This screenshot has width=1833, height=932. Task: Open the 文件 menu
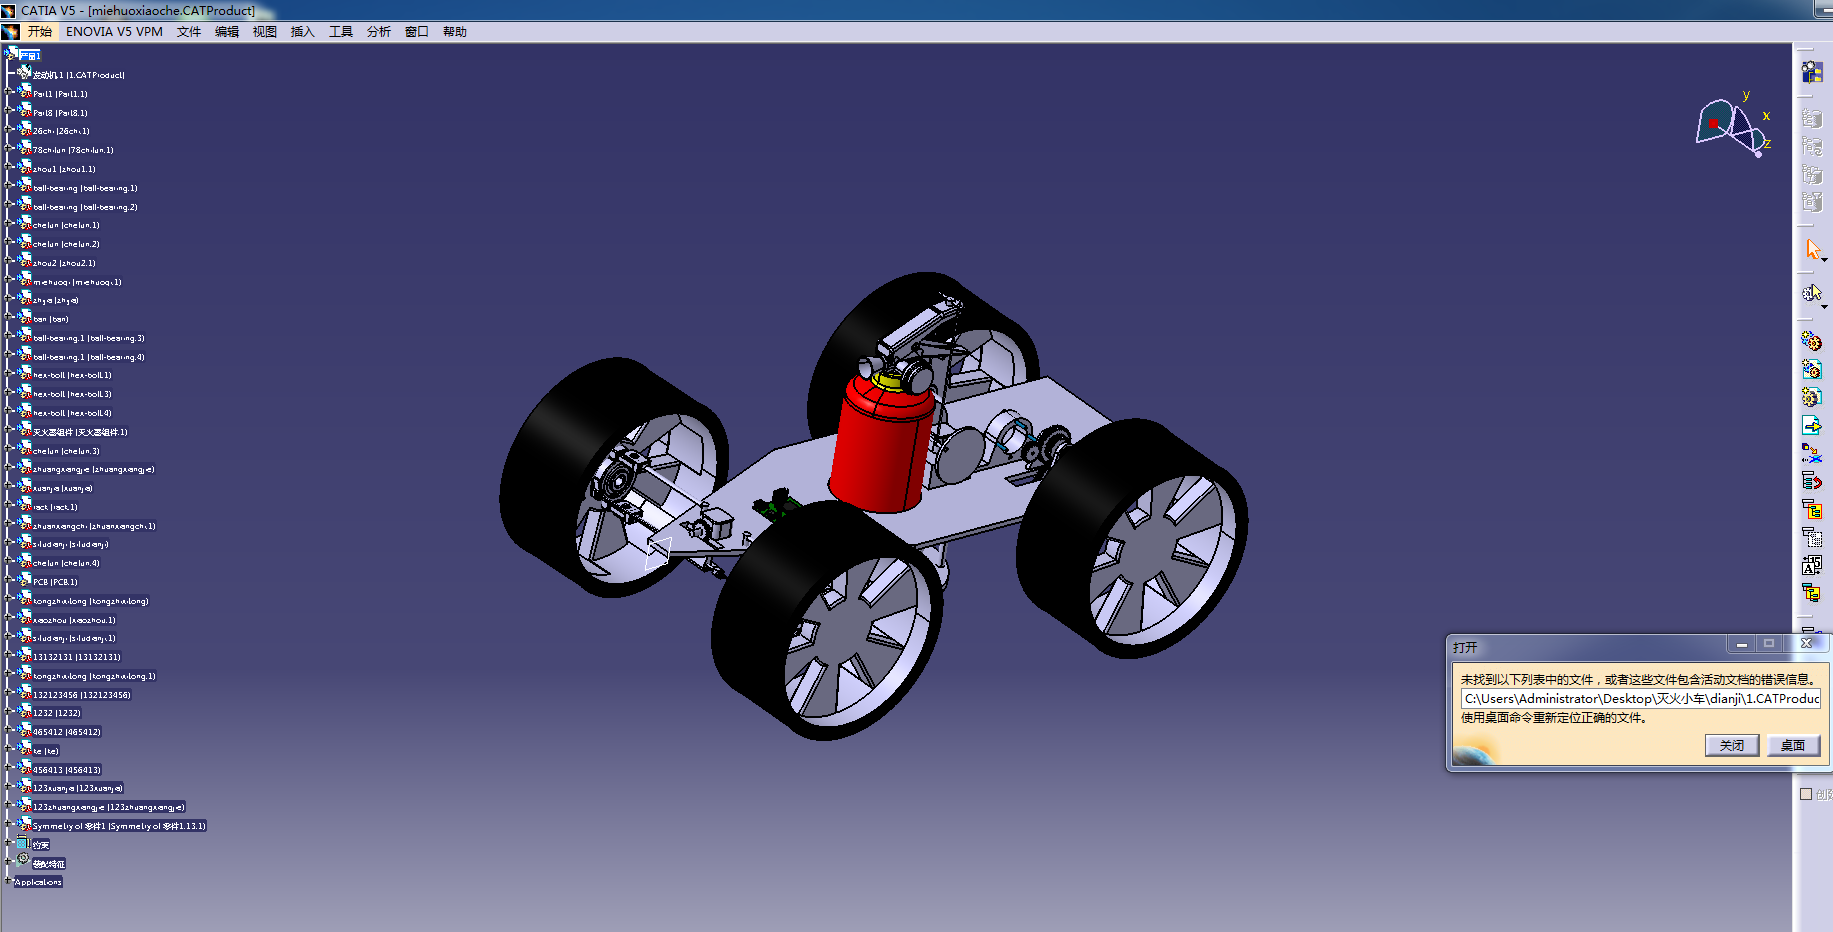click(189, 32)
